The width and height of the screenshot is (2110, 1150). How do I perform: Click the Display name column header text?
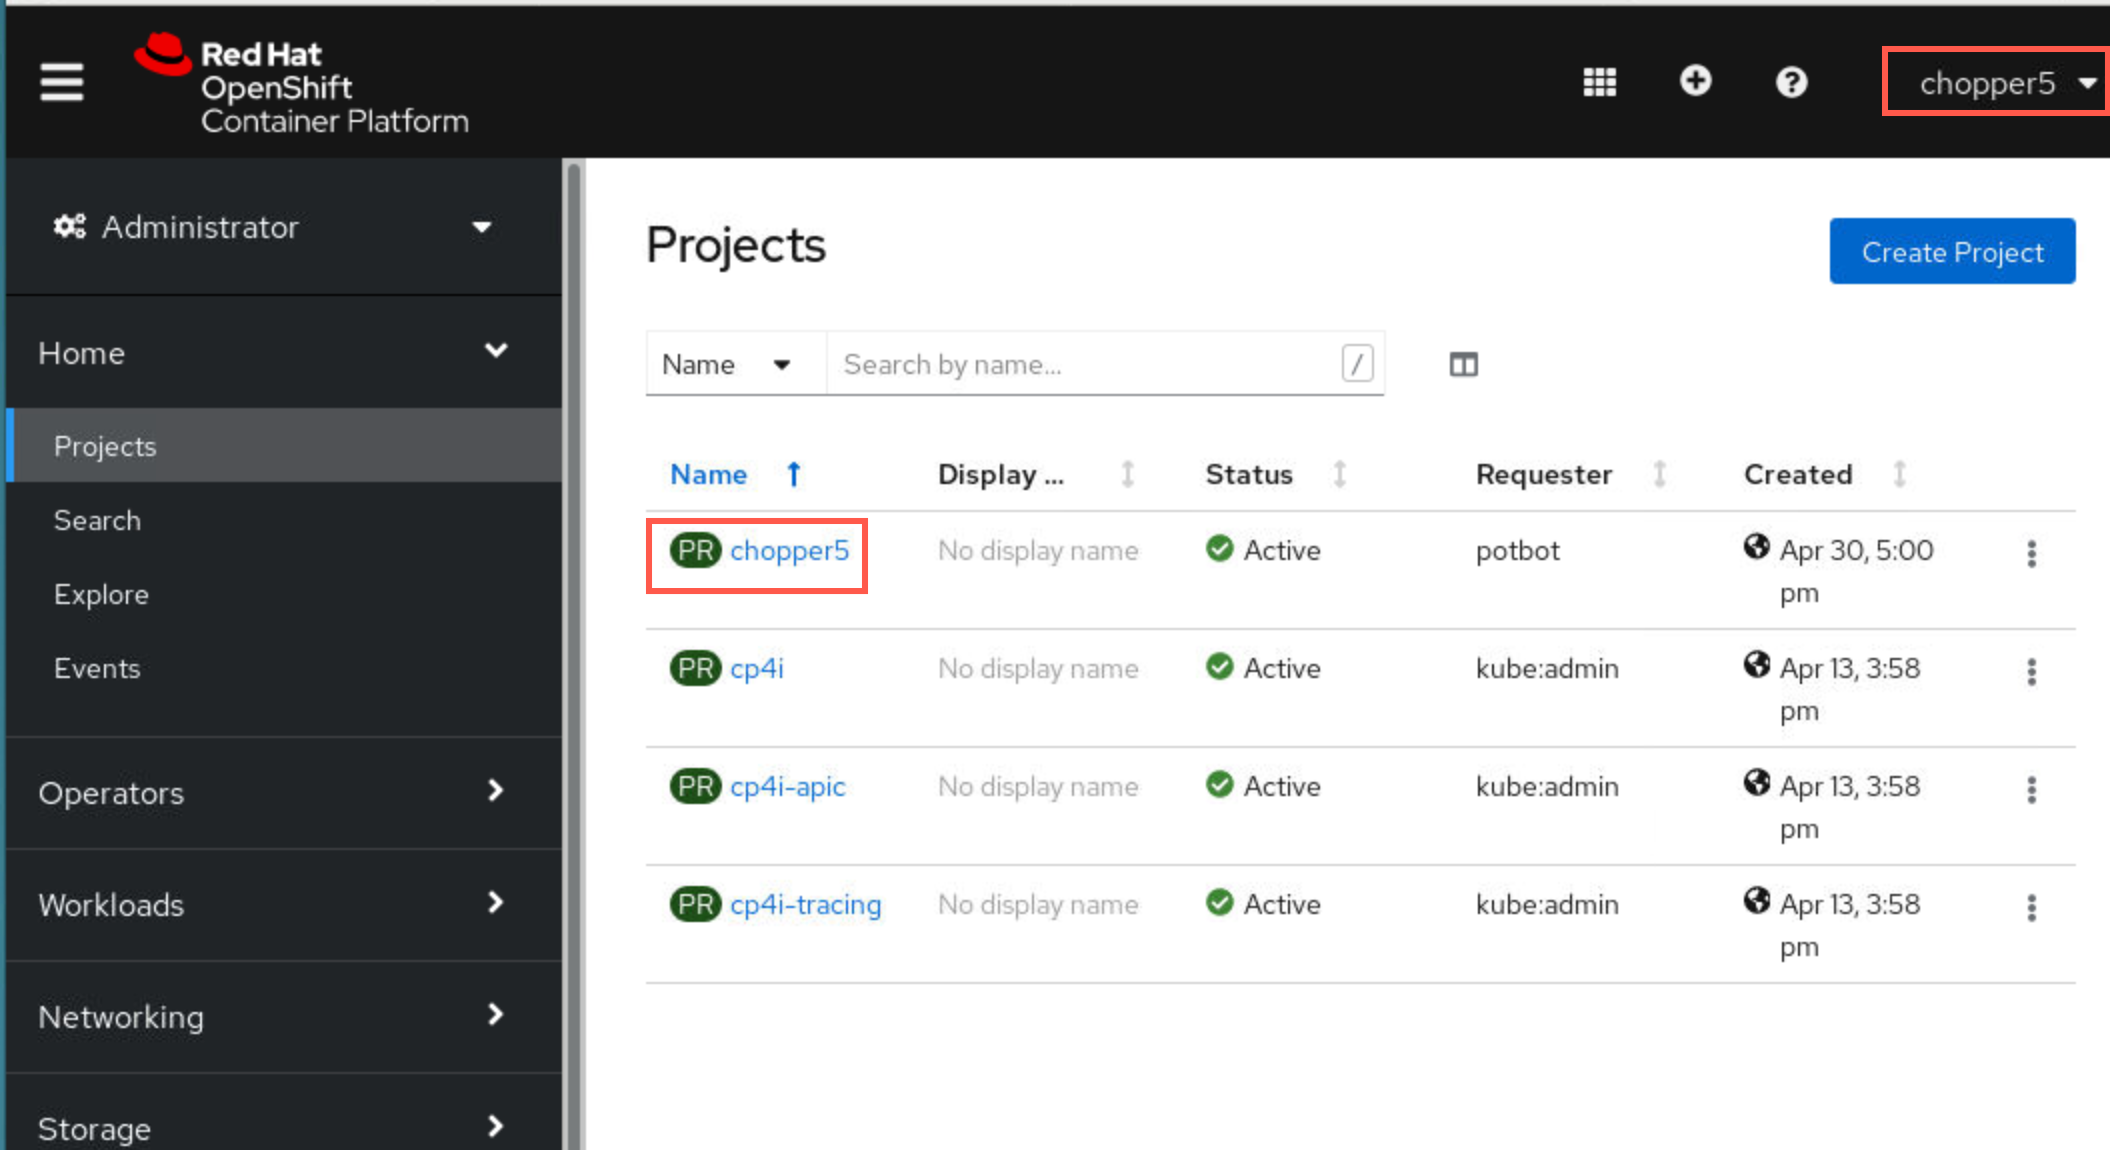pyautogui.click(x=1000, y=474)
